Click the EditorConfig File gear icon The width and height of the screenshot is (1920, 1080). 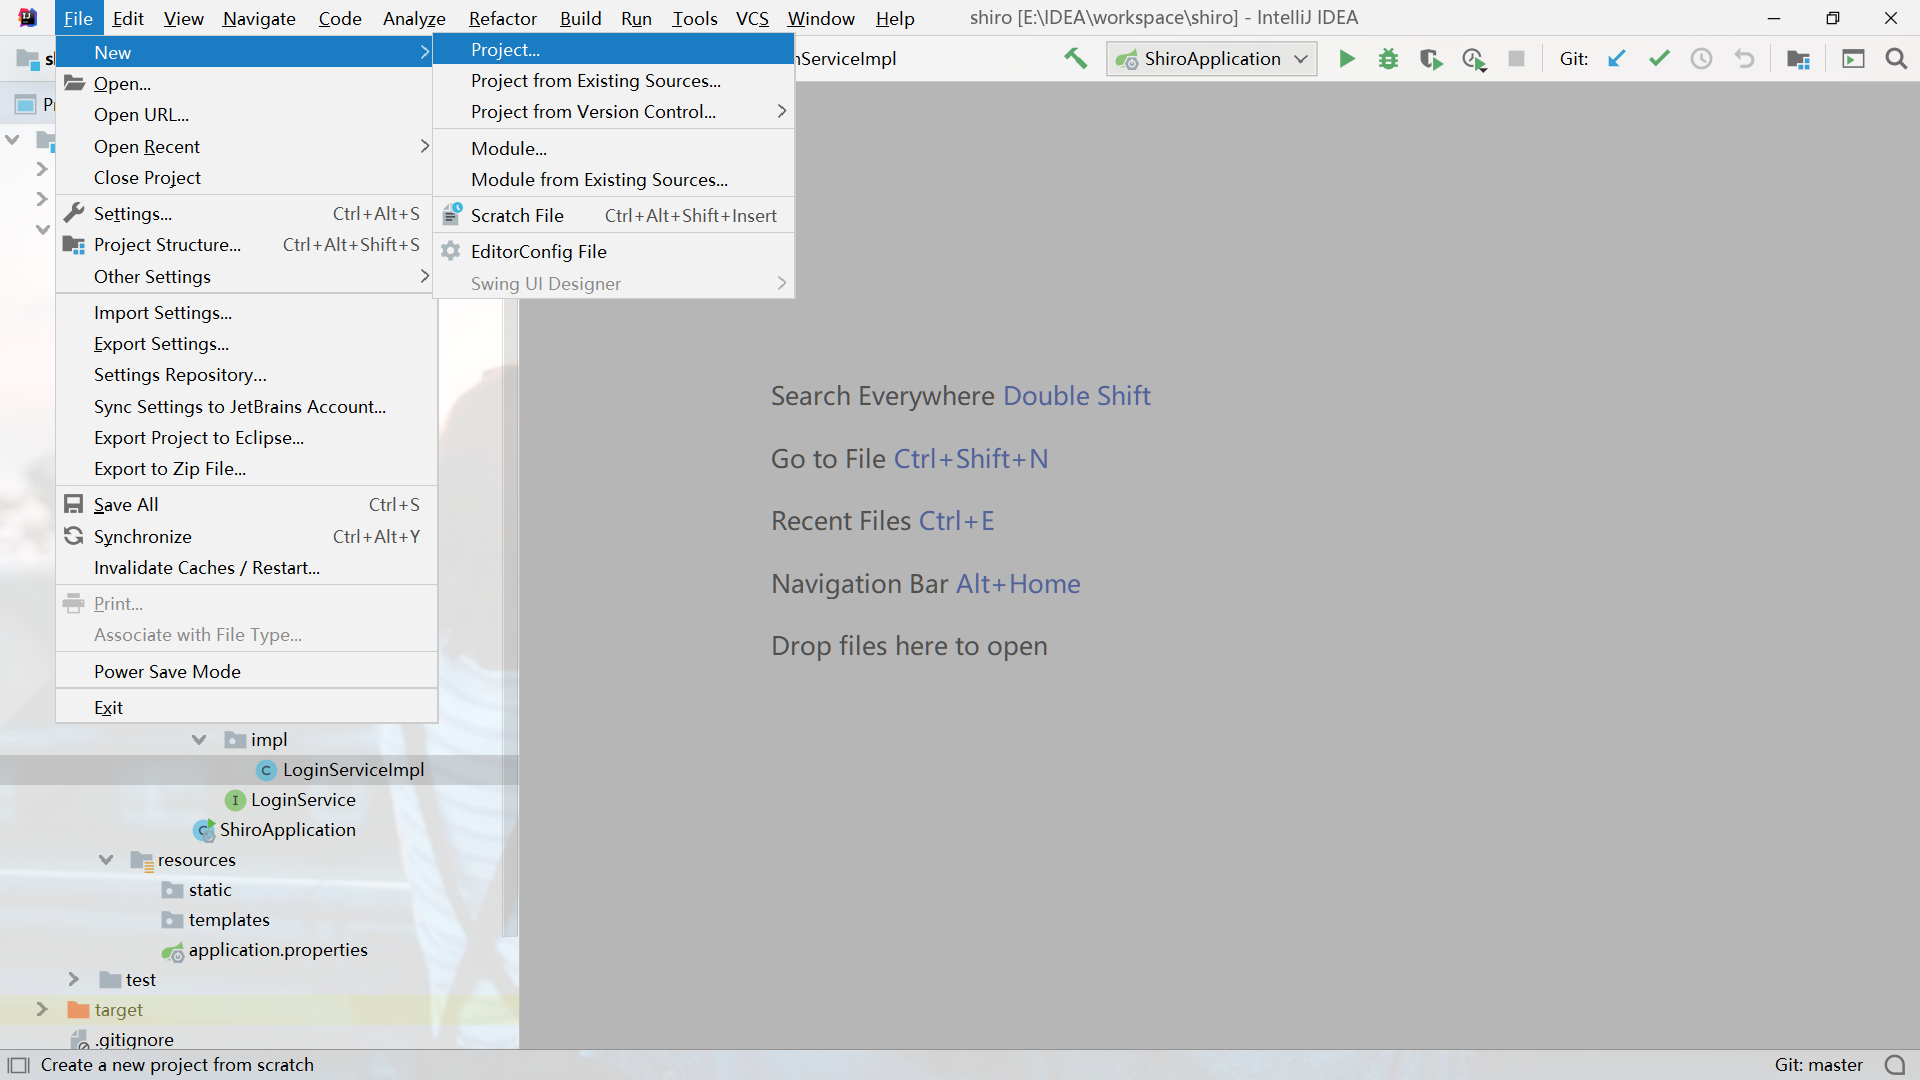(451, 251)
